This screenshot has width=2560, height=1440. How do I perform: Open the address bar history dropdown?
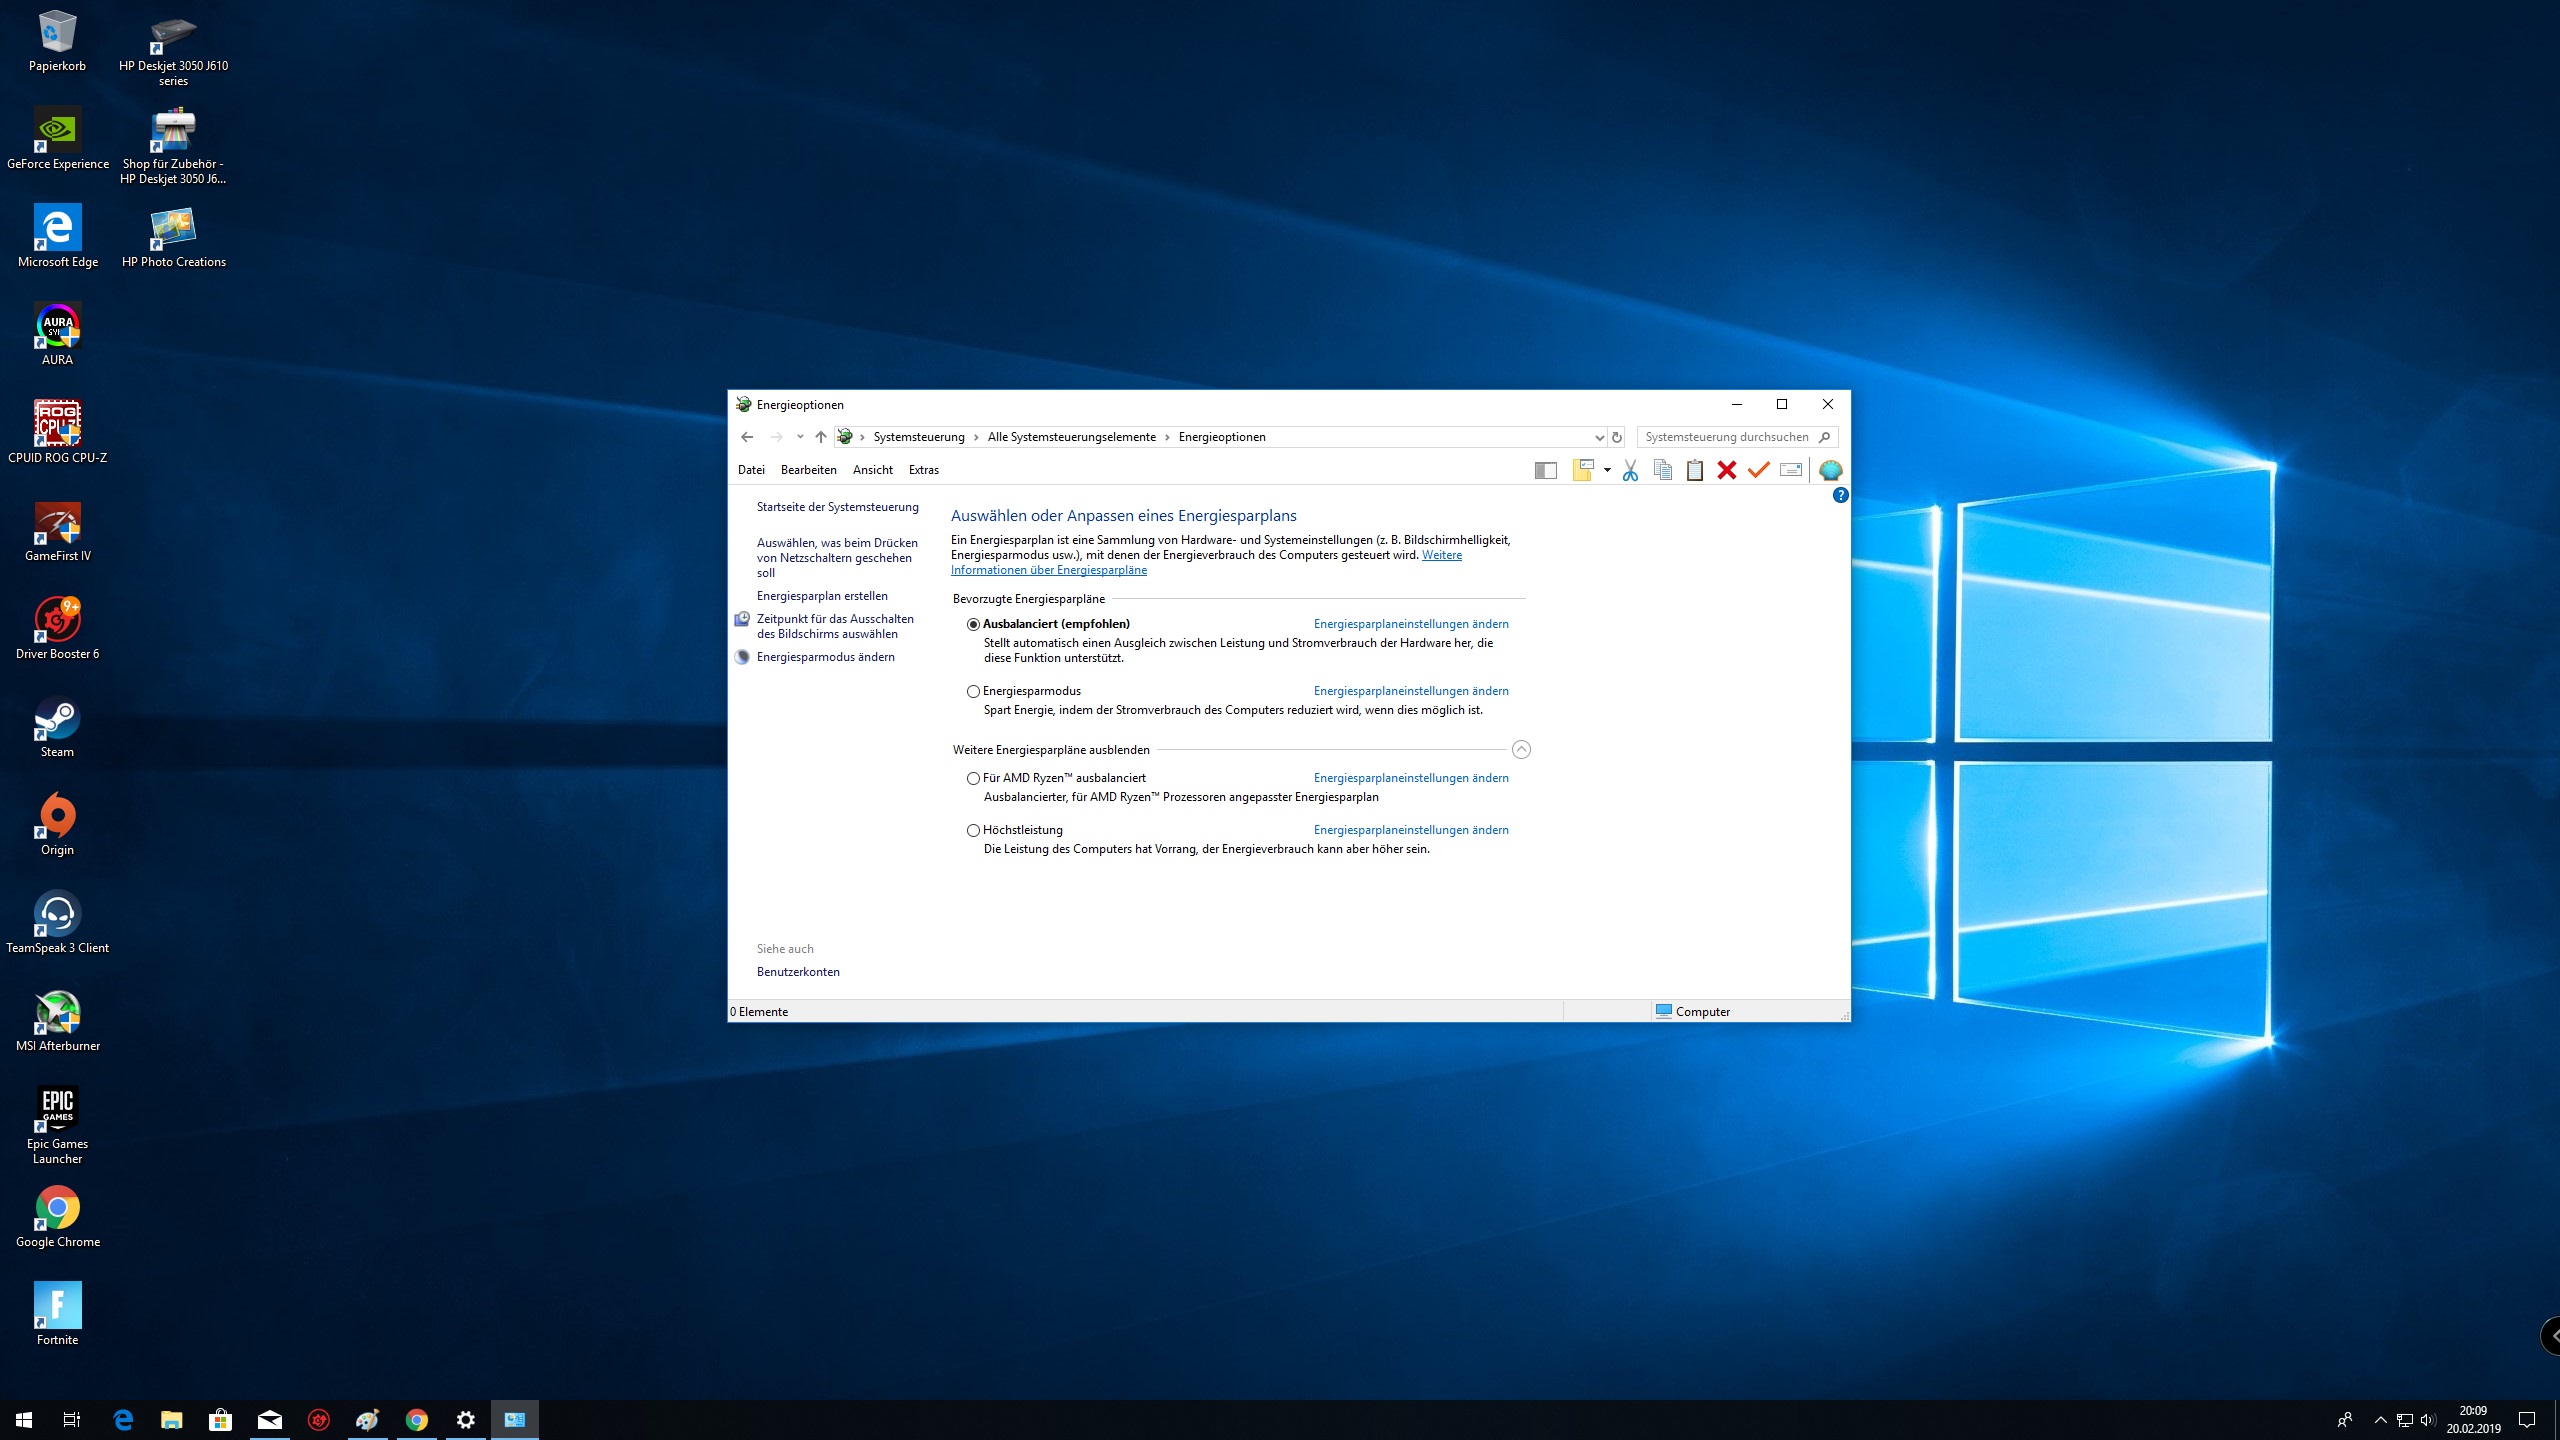click(1598, 437)
